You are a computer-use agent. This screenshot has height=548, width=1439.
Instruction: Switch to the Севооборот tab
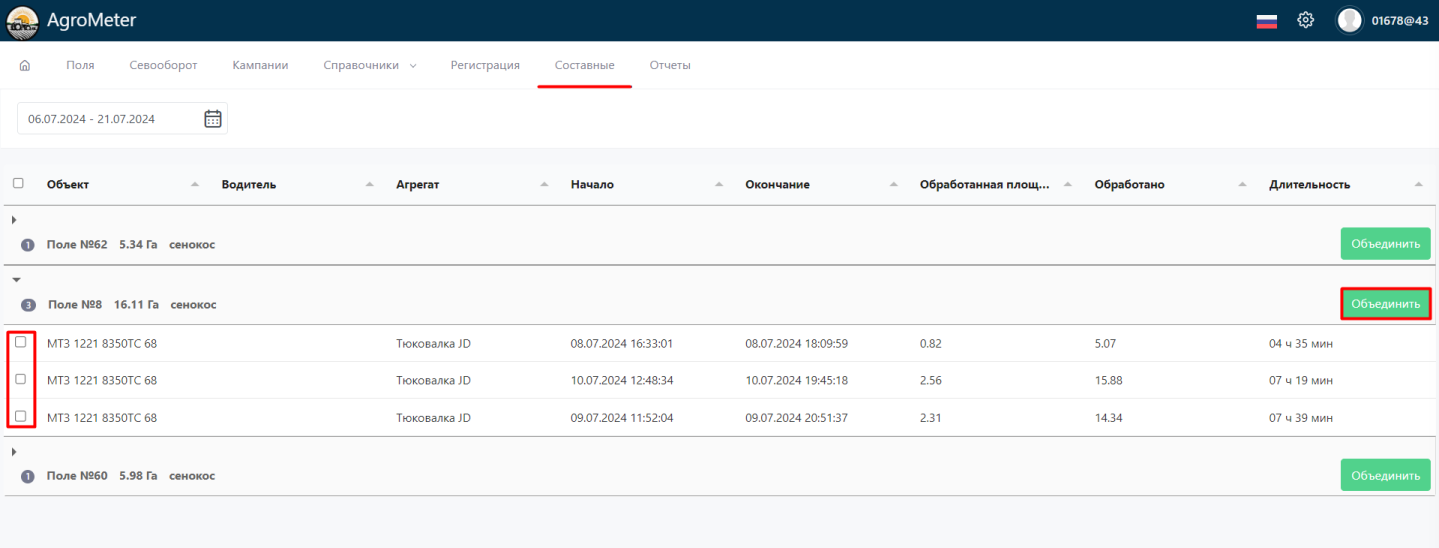click(x=163, y=66)
